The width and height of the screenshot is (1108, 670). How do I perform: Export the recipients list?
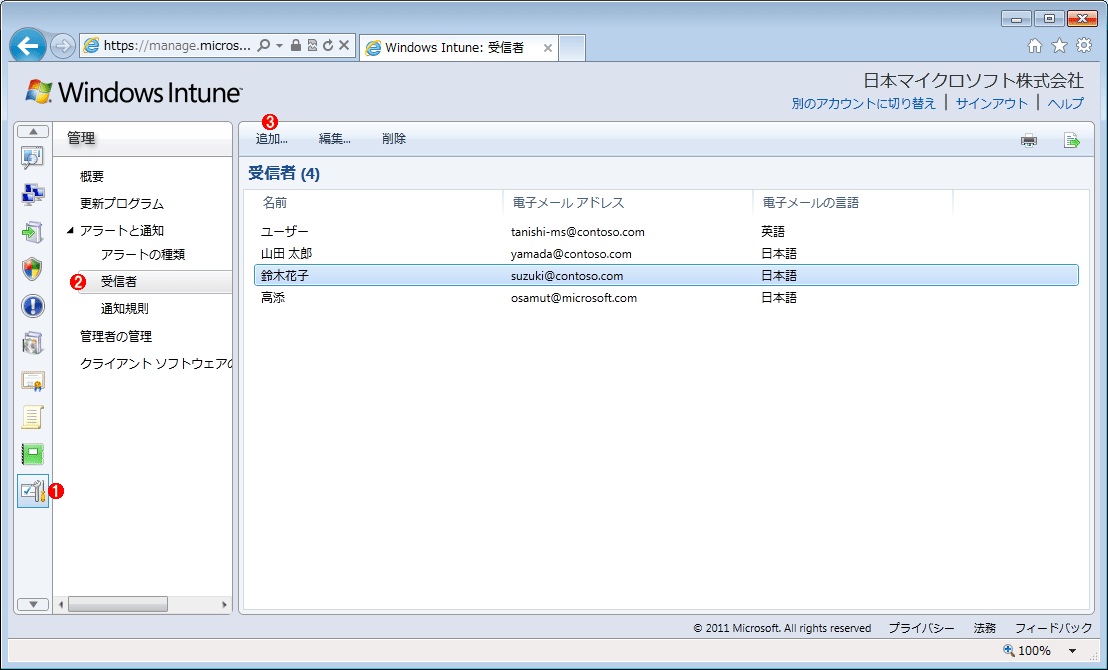pos(1072,140)
